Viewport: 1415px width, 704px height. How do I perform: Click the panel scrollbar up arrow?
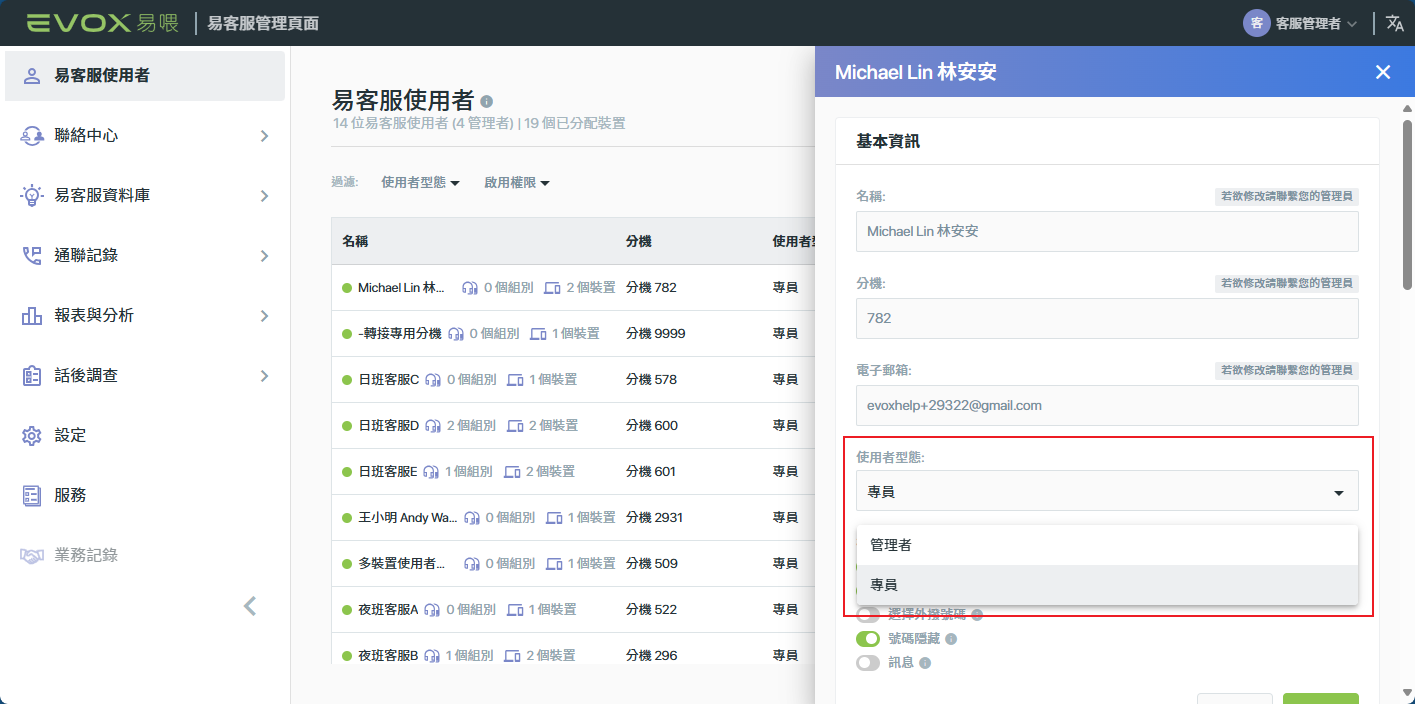tap(1407, 107)
